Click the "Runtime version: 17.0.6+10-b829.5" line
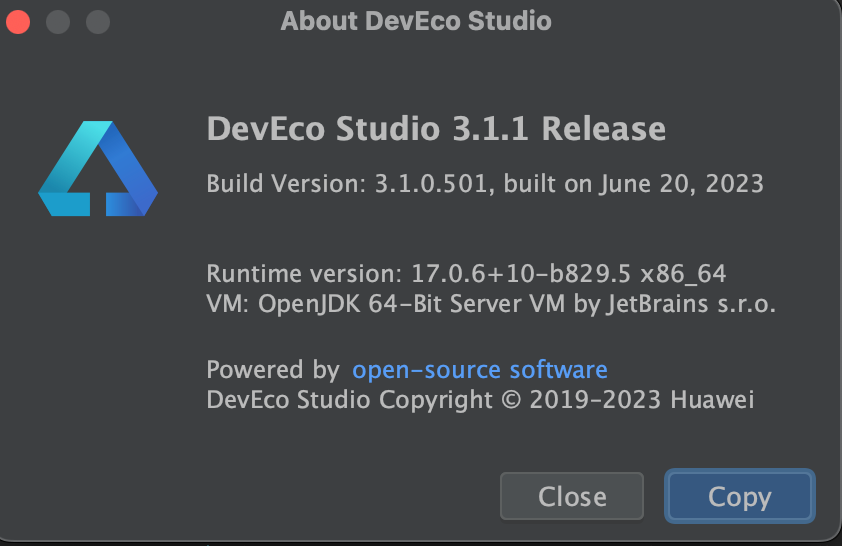Image resolution: width=842 pixels, height=546 pixels. pyautogui.click(x=466, y=274)
